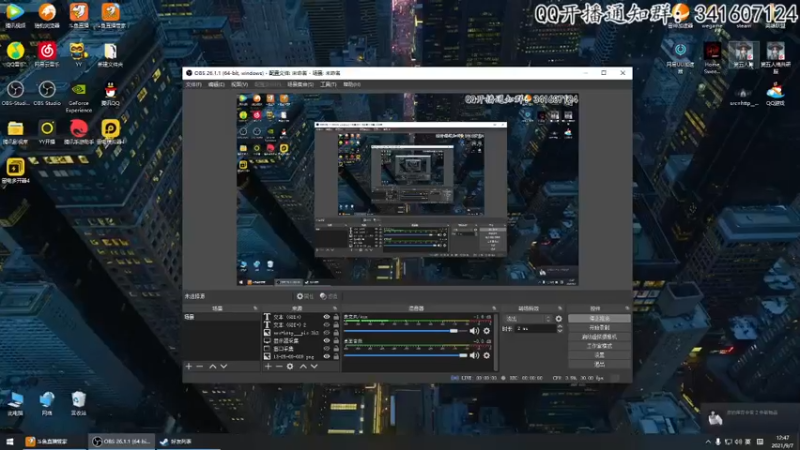Click the Start Virtual Camera button
Image resolution: width=800 pixels, height=450 pixels.
tap(599, 337)
